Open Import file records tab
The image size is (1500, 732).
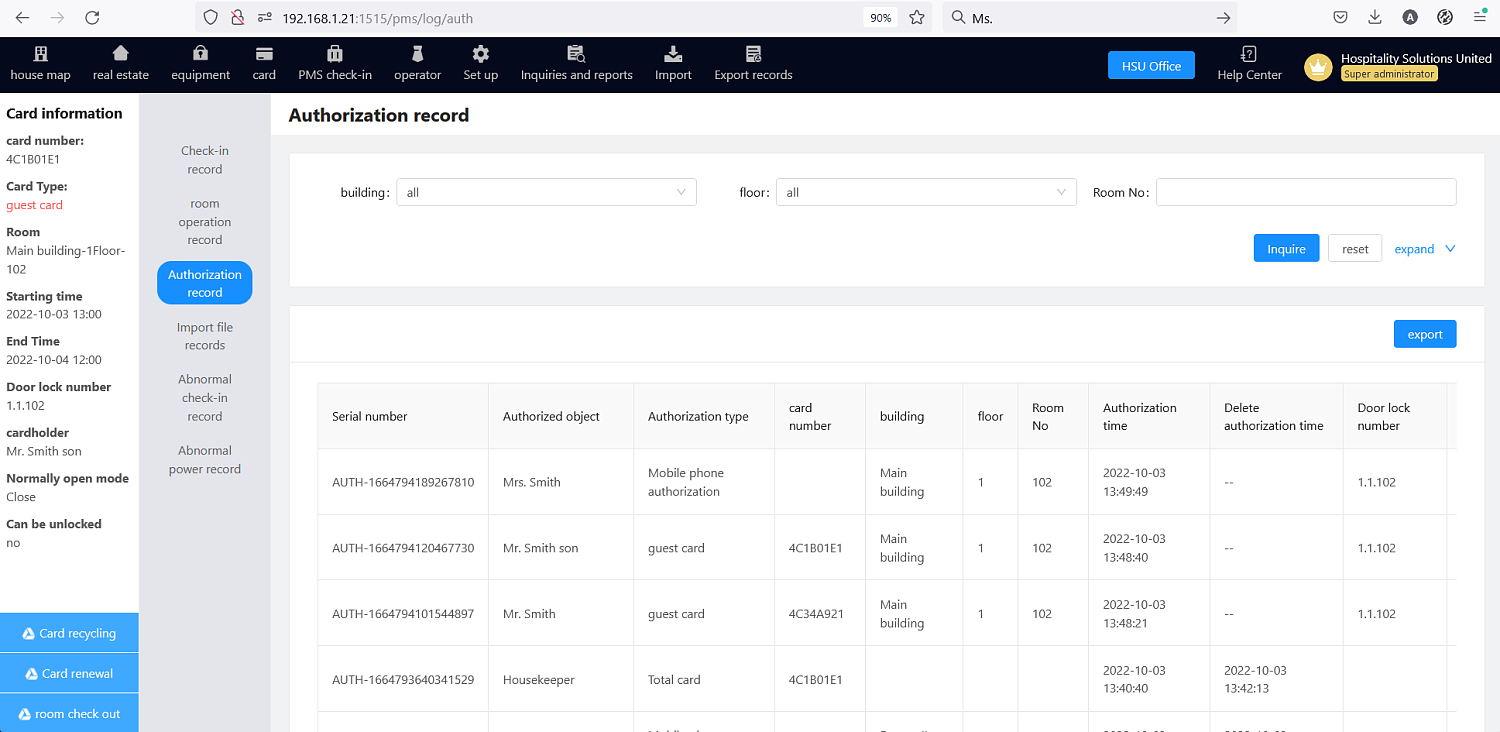pos(205,336)
